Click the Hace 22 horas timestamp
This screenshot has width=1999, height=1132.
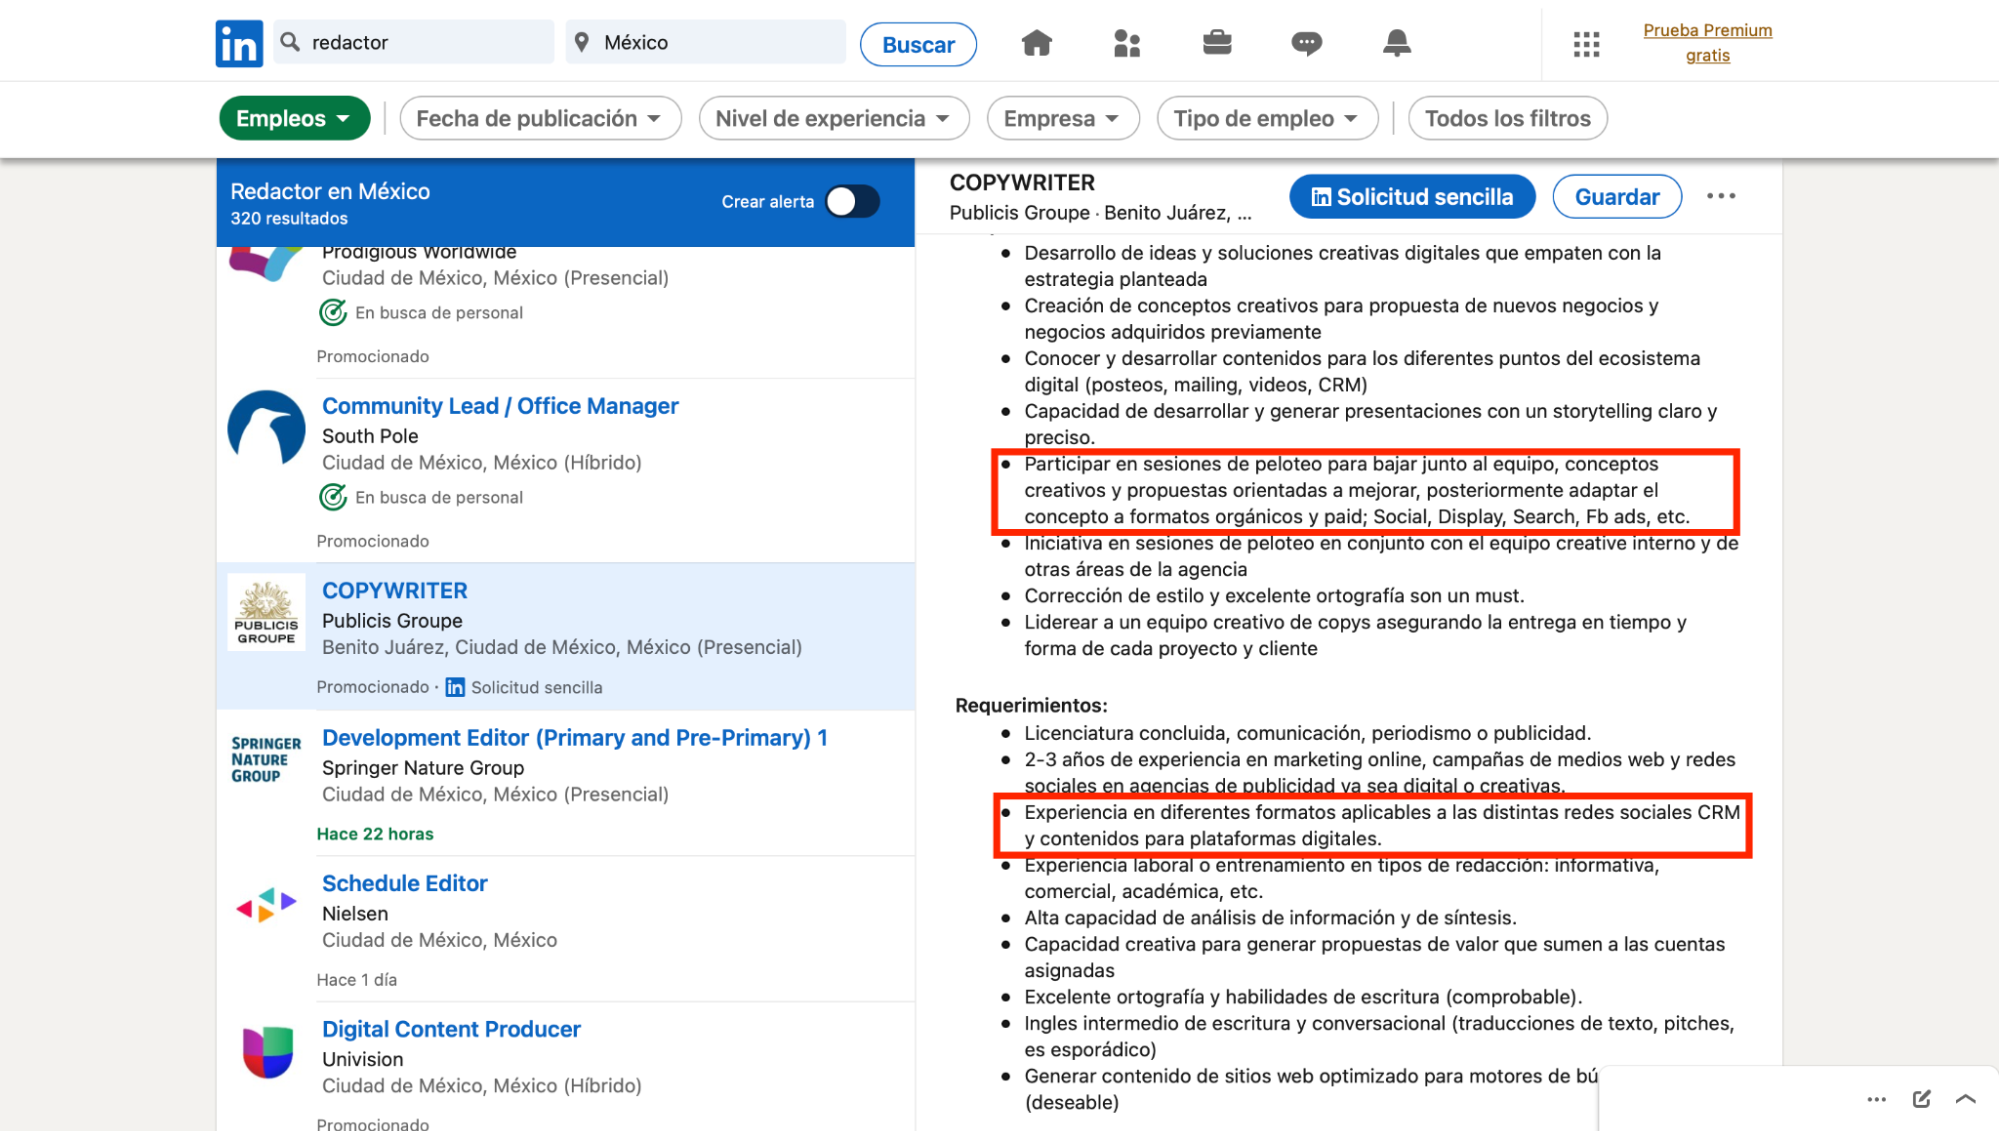click(x=375, y=834)
